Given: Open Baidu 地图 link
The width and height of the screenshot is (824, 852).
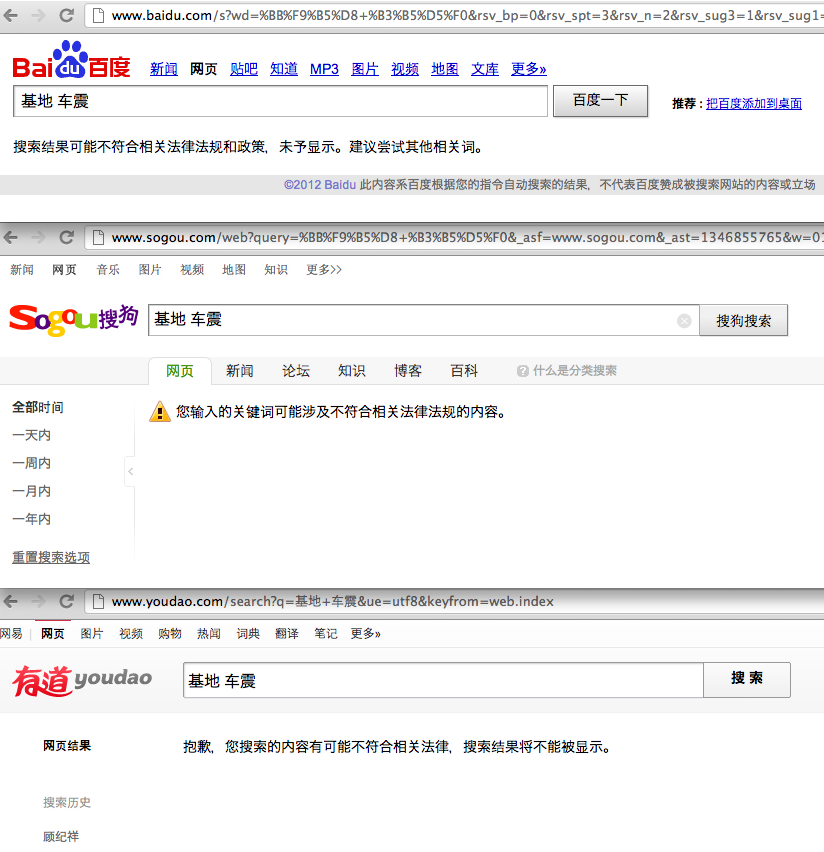Looking at the screenshot, I should [445, 69].
